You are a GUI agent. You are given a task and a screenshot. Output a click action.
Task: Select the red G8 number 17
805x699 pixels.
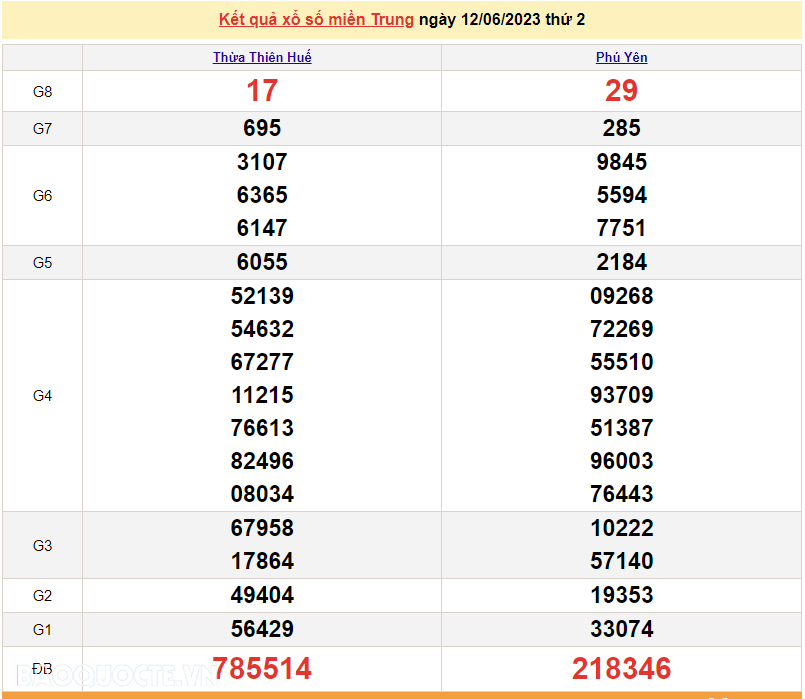(x=262, y=91)
